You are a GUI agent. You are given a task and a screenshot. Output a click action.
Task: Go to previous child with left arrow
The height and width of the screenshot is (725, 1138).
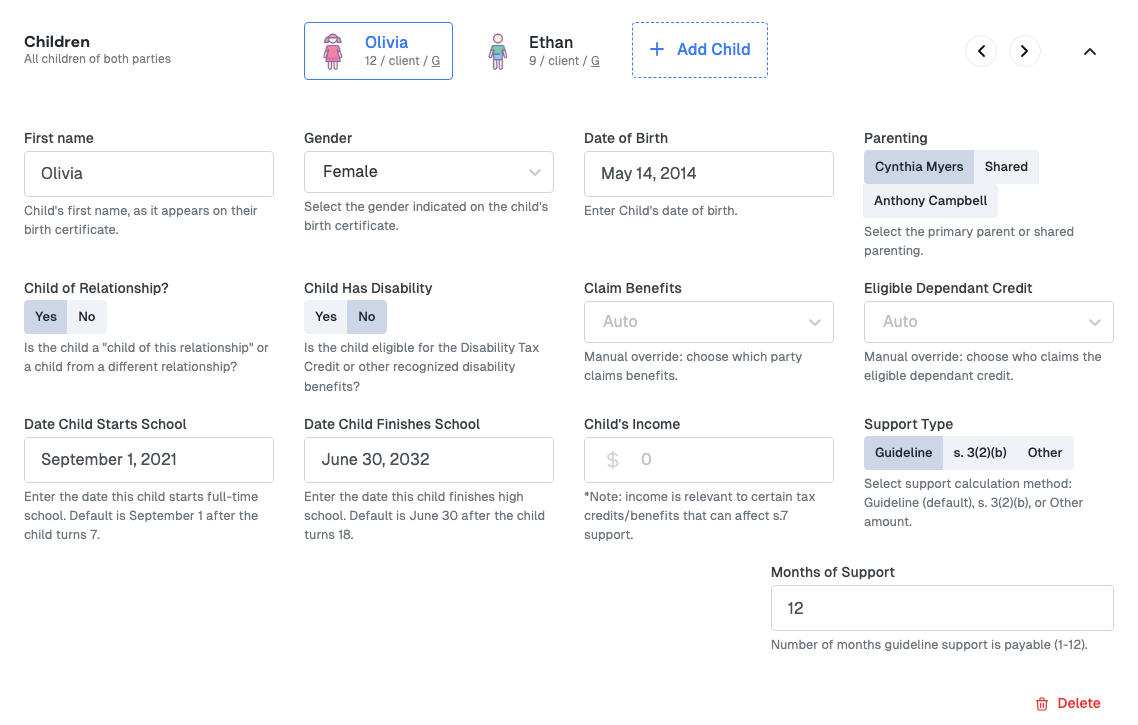coord(981,51)
